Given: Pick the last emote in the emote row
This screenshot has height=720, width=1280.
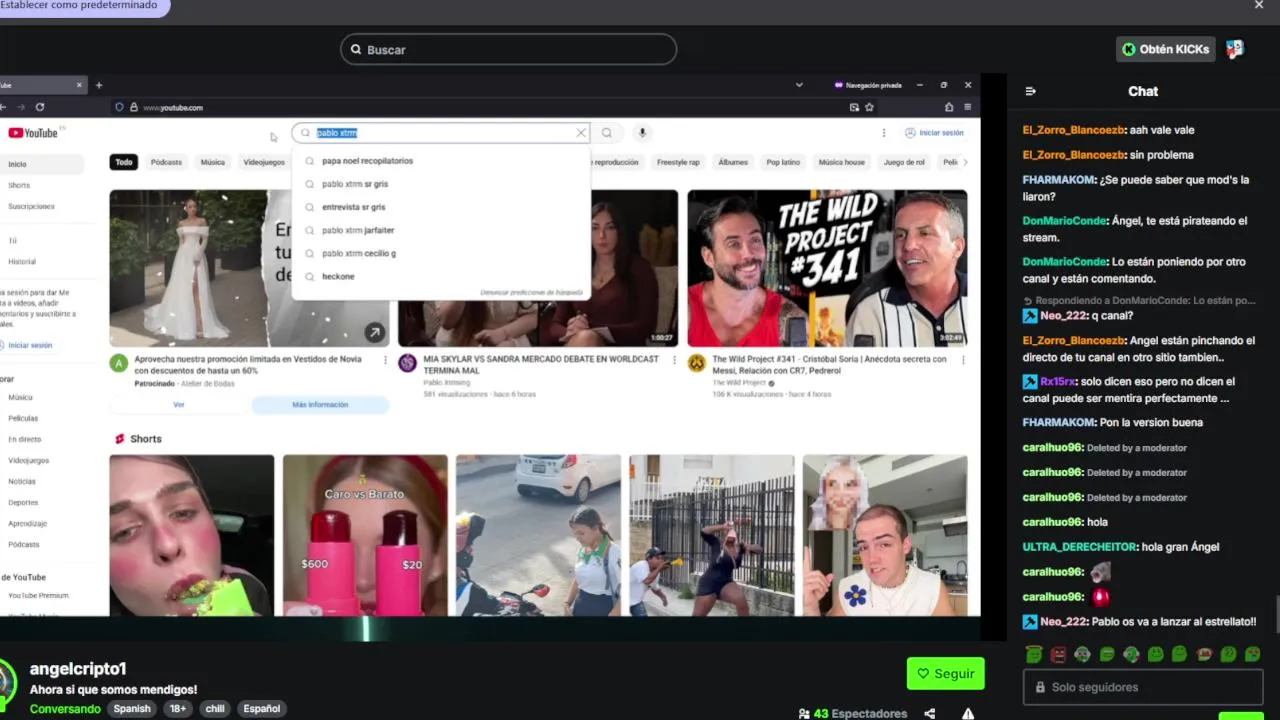Looking at the screenshot, I should (1252, 654).
